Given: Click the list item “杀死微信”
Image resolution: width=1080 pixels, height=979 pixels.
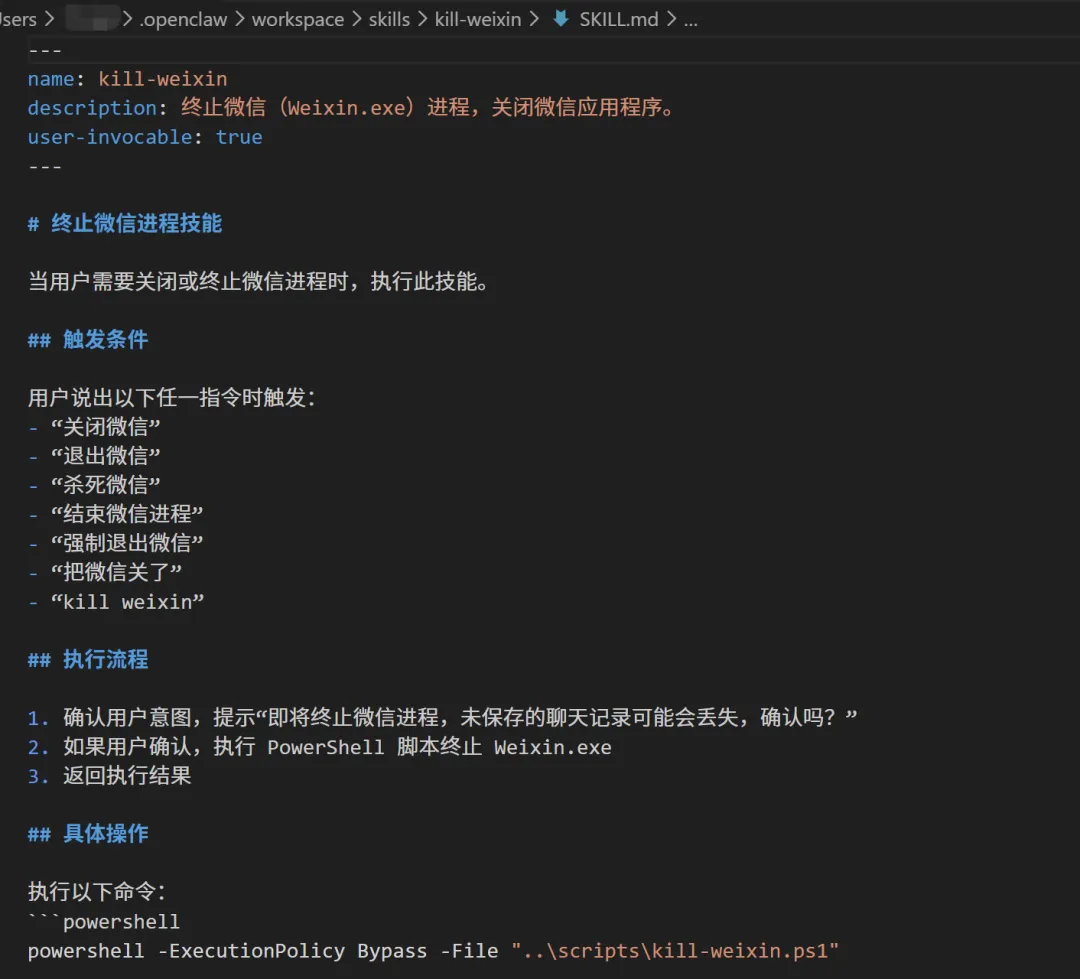Looking at the screenshot, I should (105, 485).
